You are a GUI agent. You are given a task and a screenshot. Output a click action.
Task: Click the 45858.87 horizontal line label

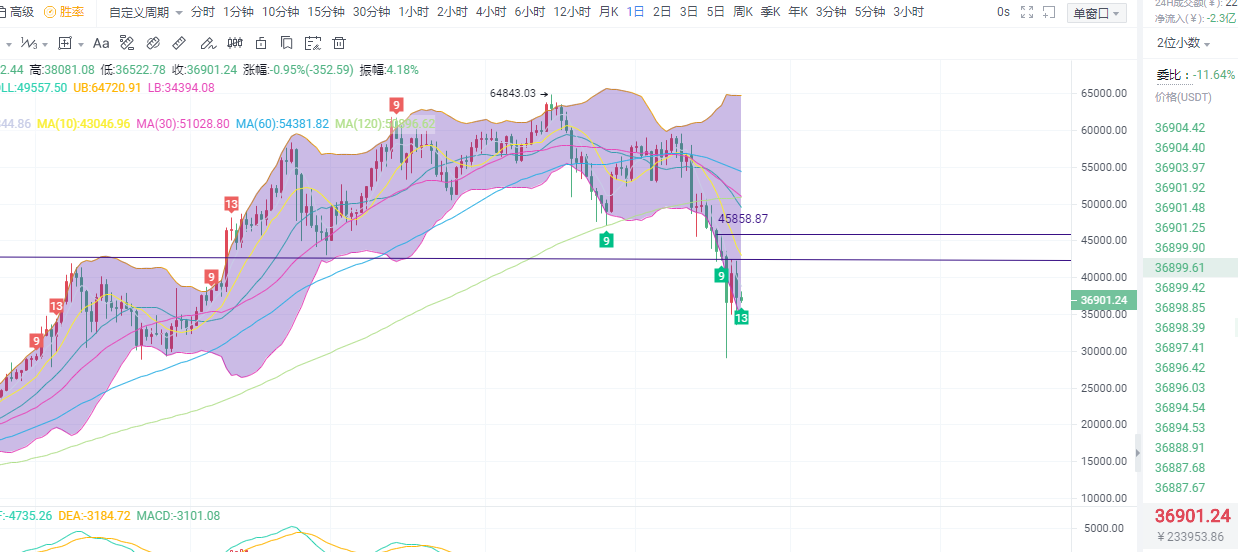click(x=743, y=218)
